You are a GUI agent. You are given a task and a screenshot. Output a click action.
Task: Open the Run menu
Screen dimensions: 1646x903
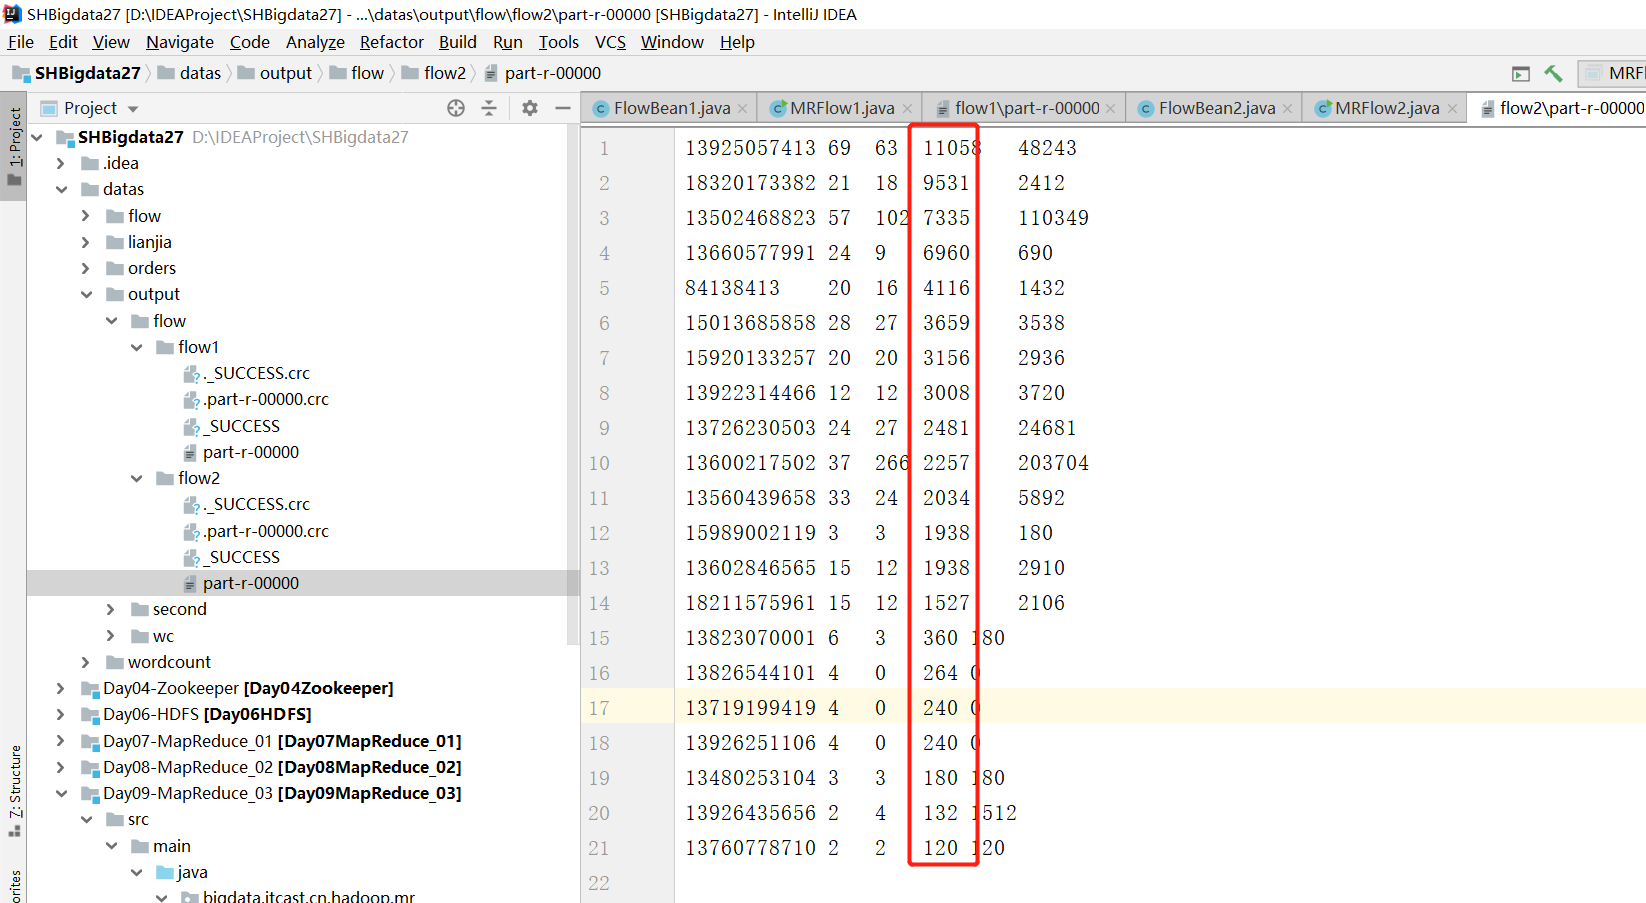(508, 42)
